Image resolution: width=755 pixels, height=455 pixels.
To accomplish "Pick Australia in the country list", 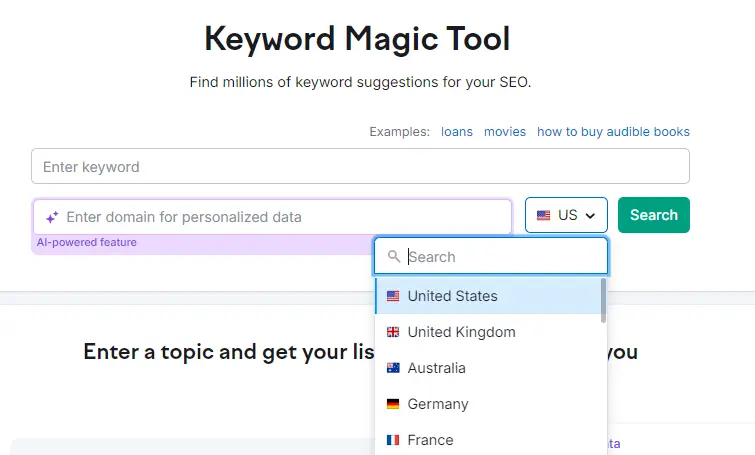I will tap(436, 368).
